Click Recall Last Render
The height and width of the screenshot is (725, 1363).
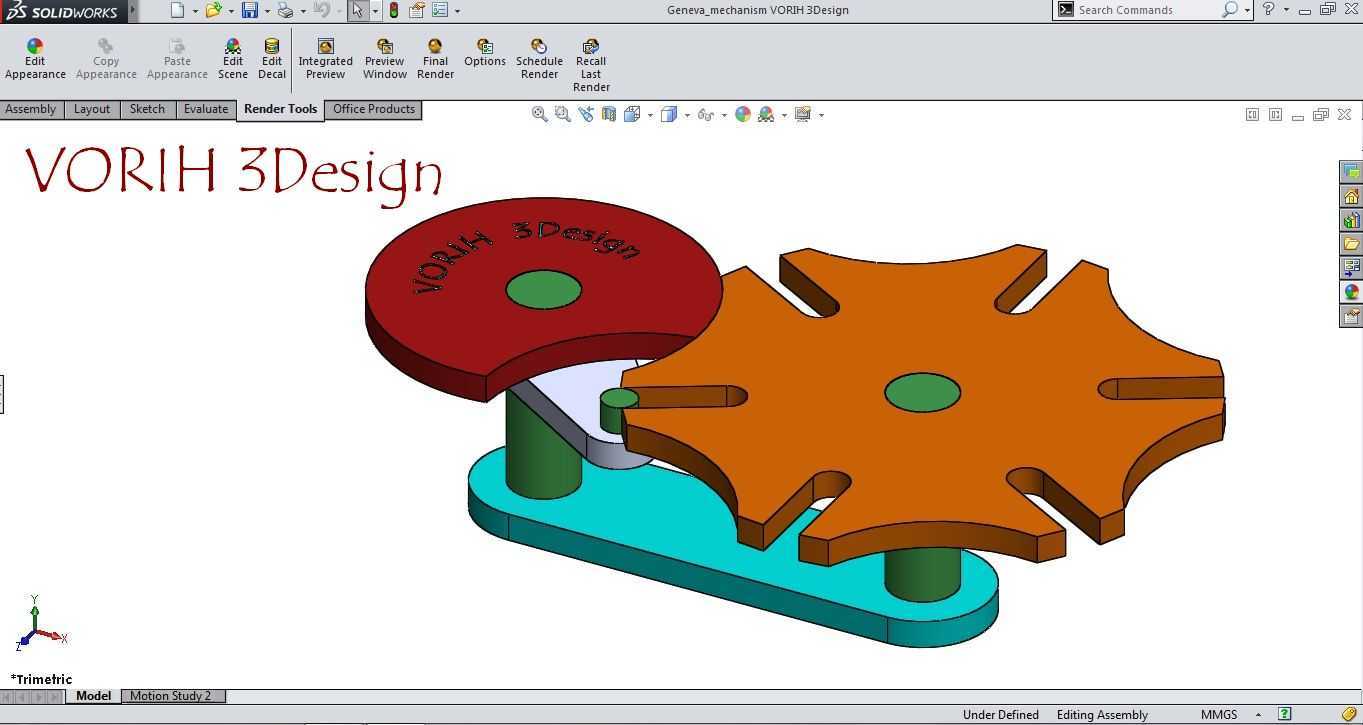click(591, 65)
